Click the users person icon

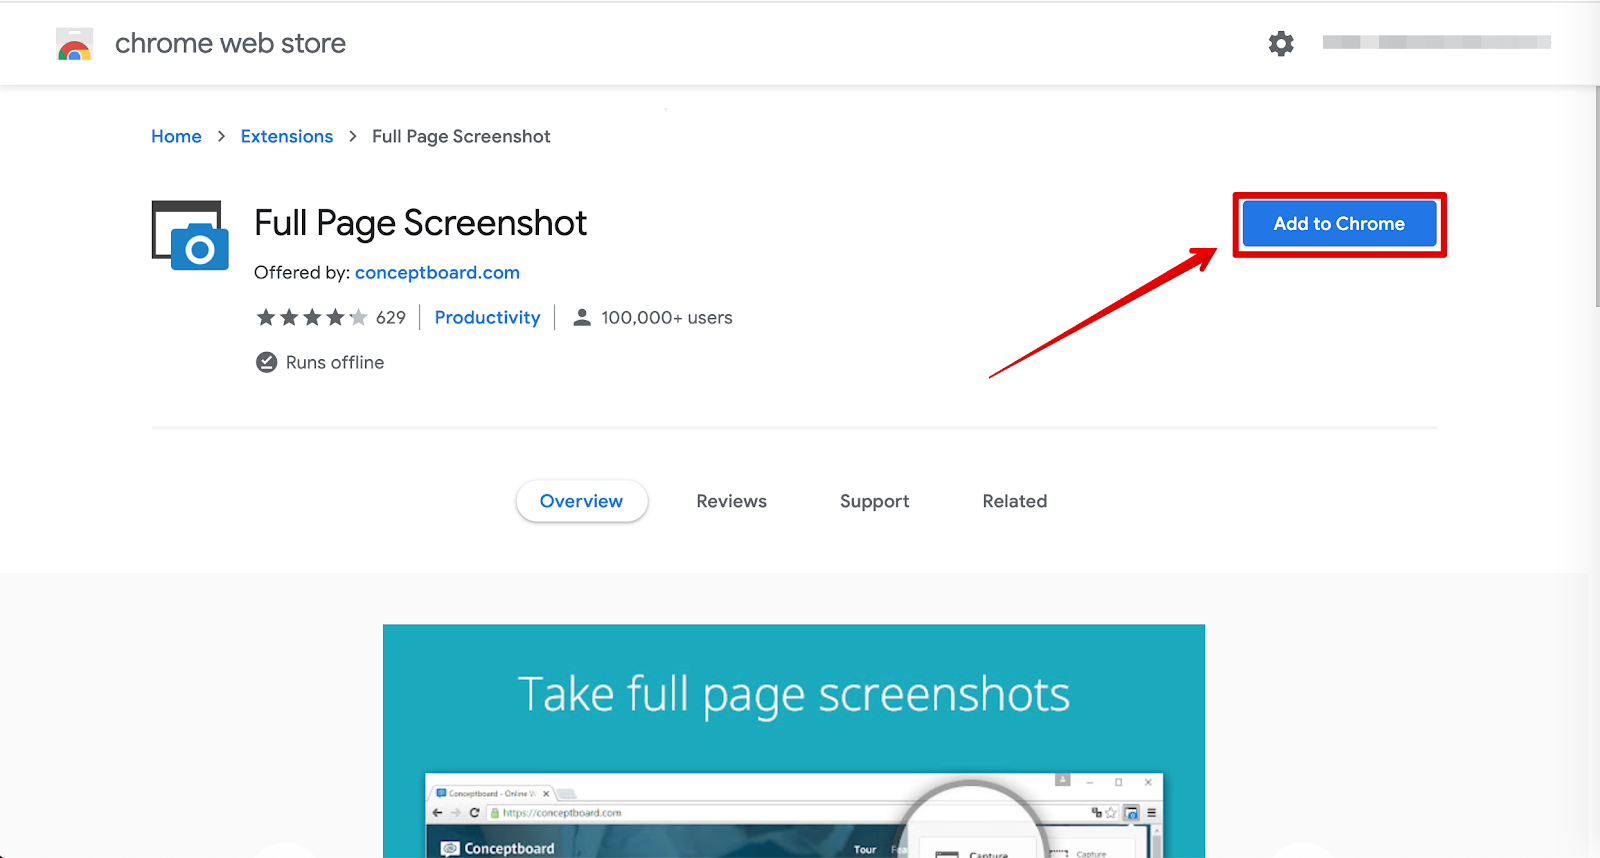tap(582, 317)
